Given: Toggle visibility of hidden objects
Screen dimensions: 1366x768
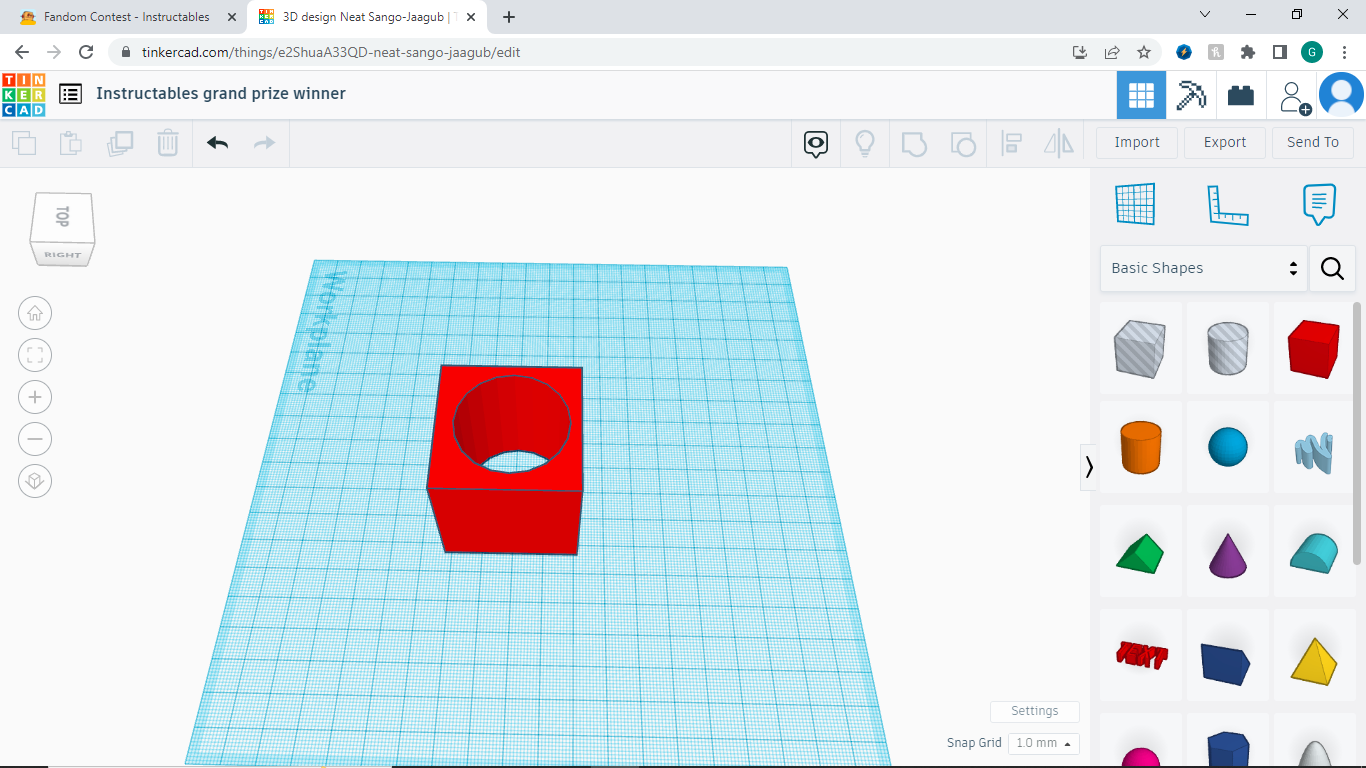Looking at the screenshot, I should [864, 143].
